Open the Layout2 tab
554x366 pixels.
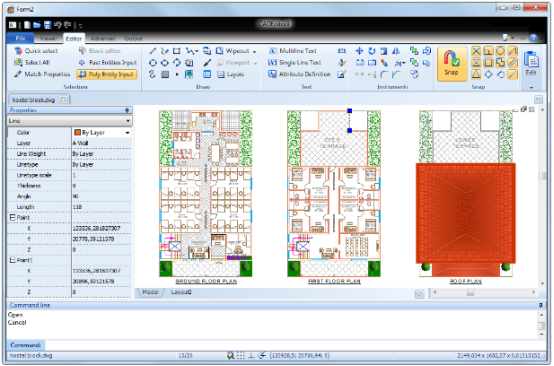tap(181, 292)
